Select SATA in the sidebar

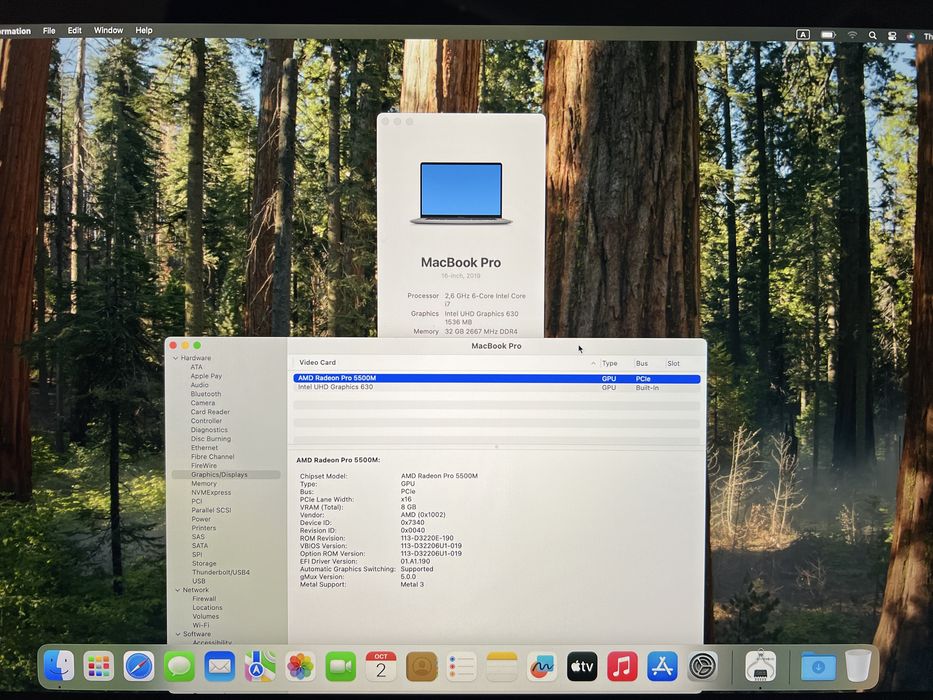(x=200, y=546)
